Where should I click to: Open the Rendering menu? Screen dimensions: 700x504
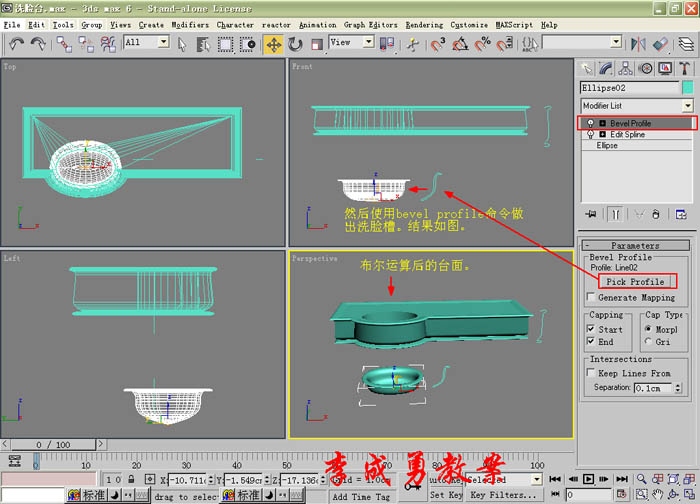point(424,25)
